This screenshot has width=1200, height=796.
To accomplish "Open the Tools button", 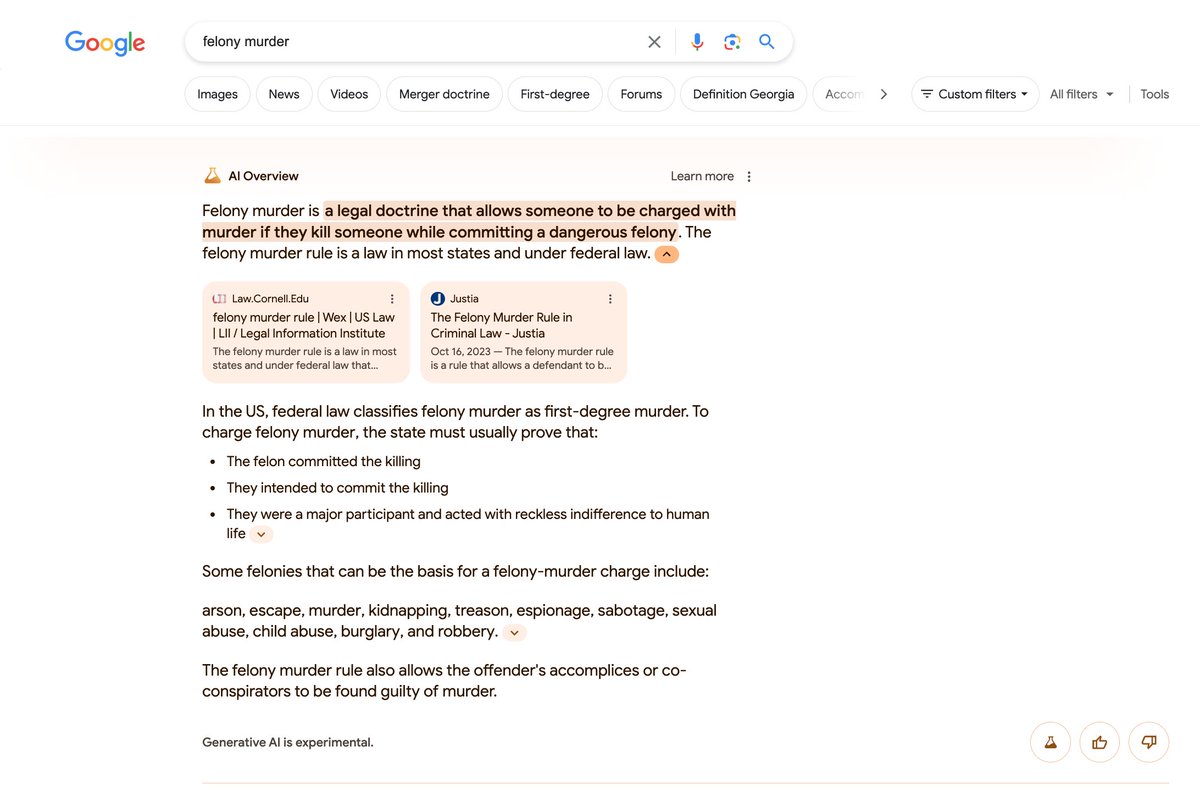I will click(x=1154, y=94).
